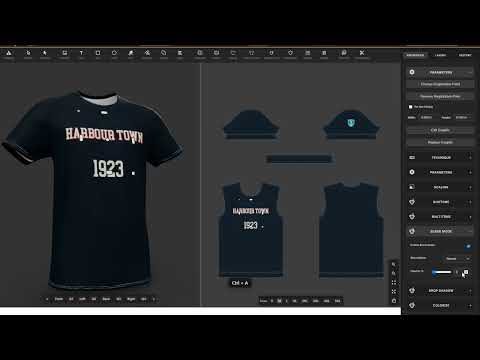Viewport: 480px width, 360px height.
Task: Expand the section directly above BLEND MODE
Action: [470, 217]
